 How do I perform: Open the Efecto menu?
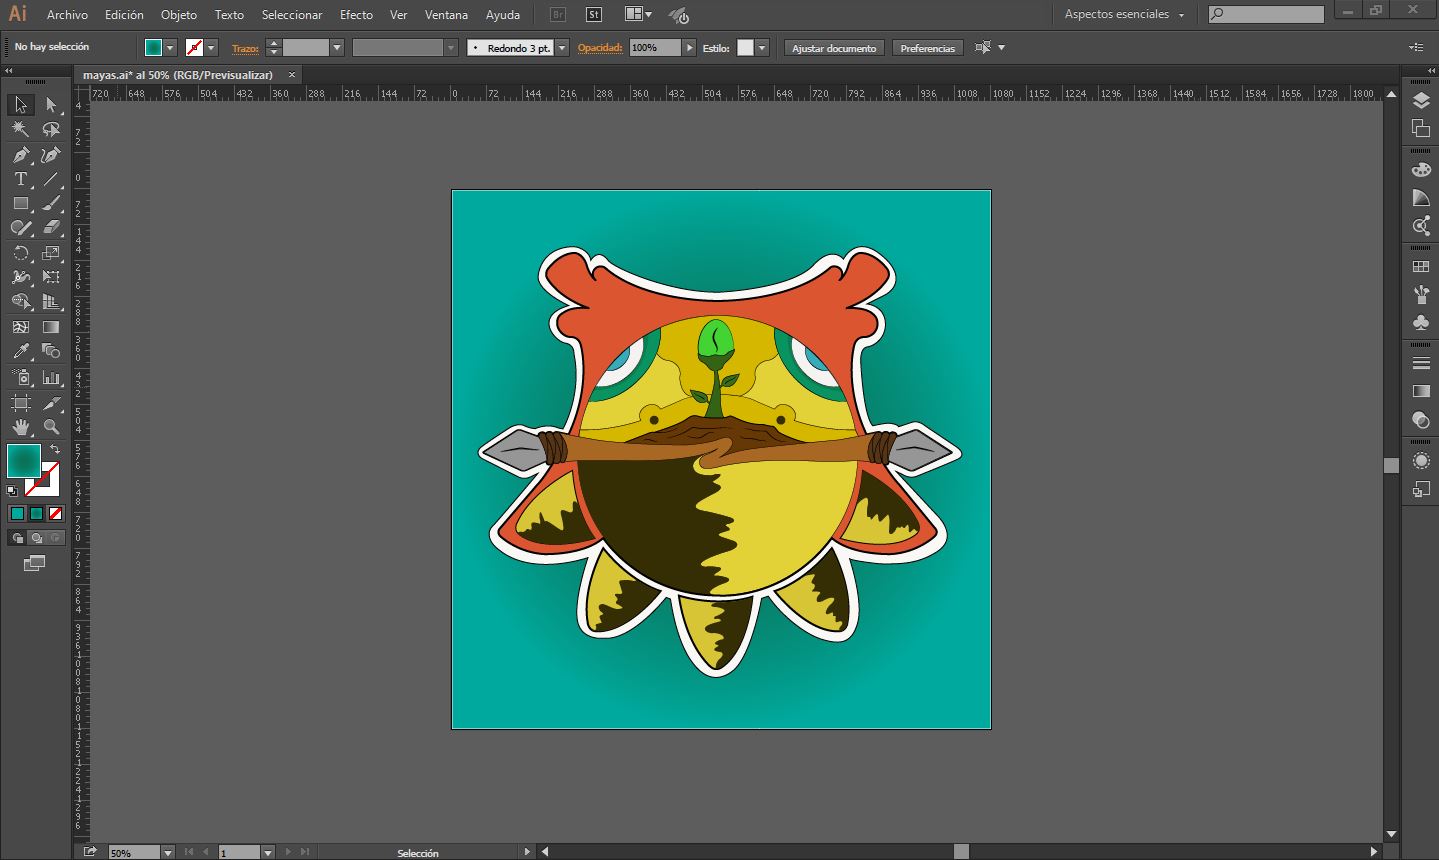356,15
